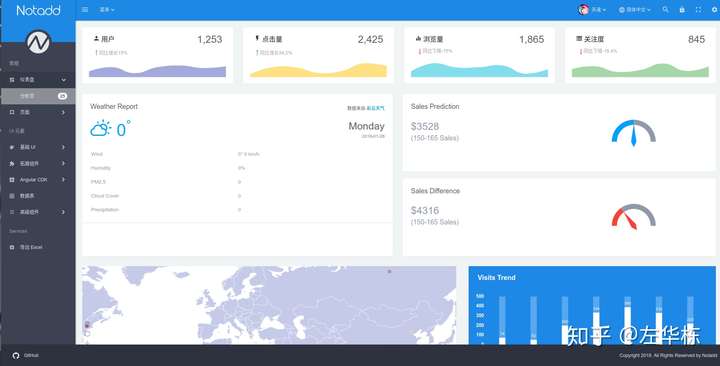Click the GitHub octocat icon
The width and height of the screenshot is (720, 366).
[16, 355]
